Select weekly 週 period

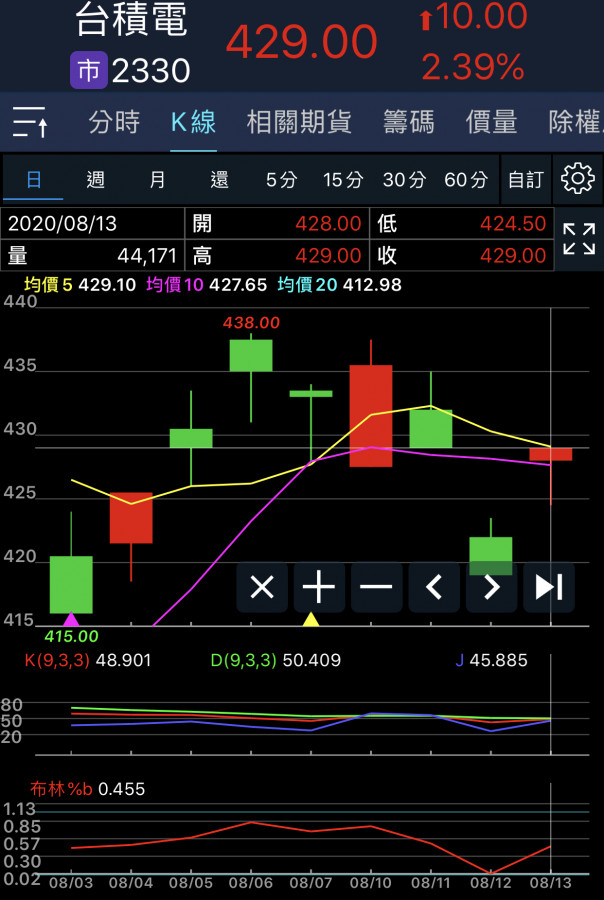(96, 180)
